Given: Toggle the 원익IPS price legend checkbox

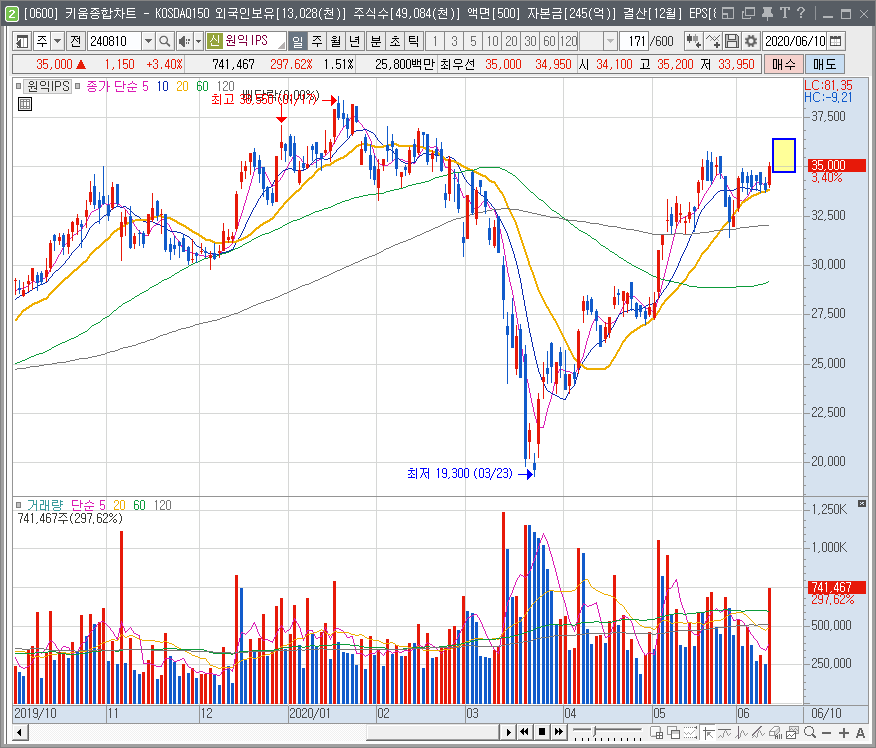Looking at the screenshot, I should 18,86.
